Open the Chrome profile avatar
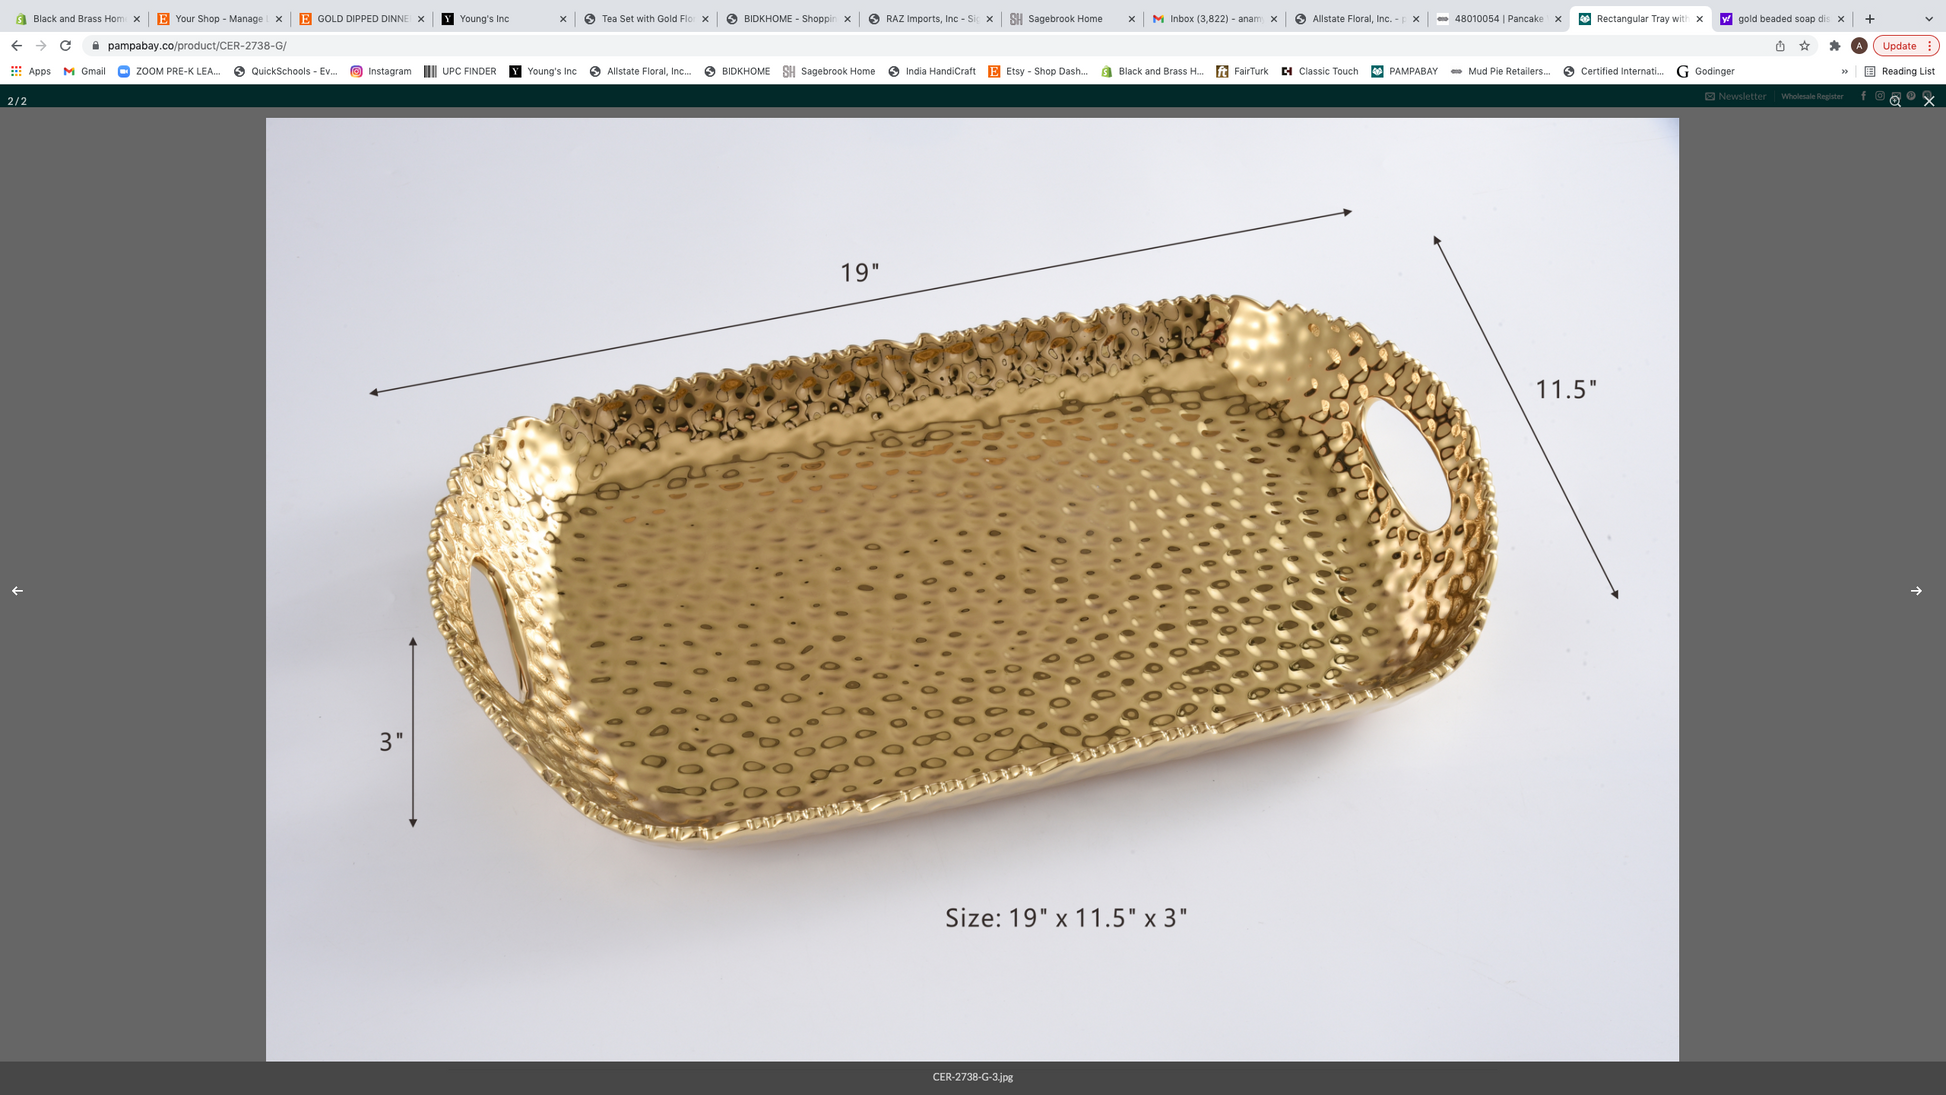Image resolution: width=1946 pixels, height=1095 pixels. (x=1859, y=46)
